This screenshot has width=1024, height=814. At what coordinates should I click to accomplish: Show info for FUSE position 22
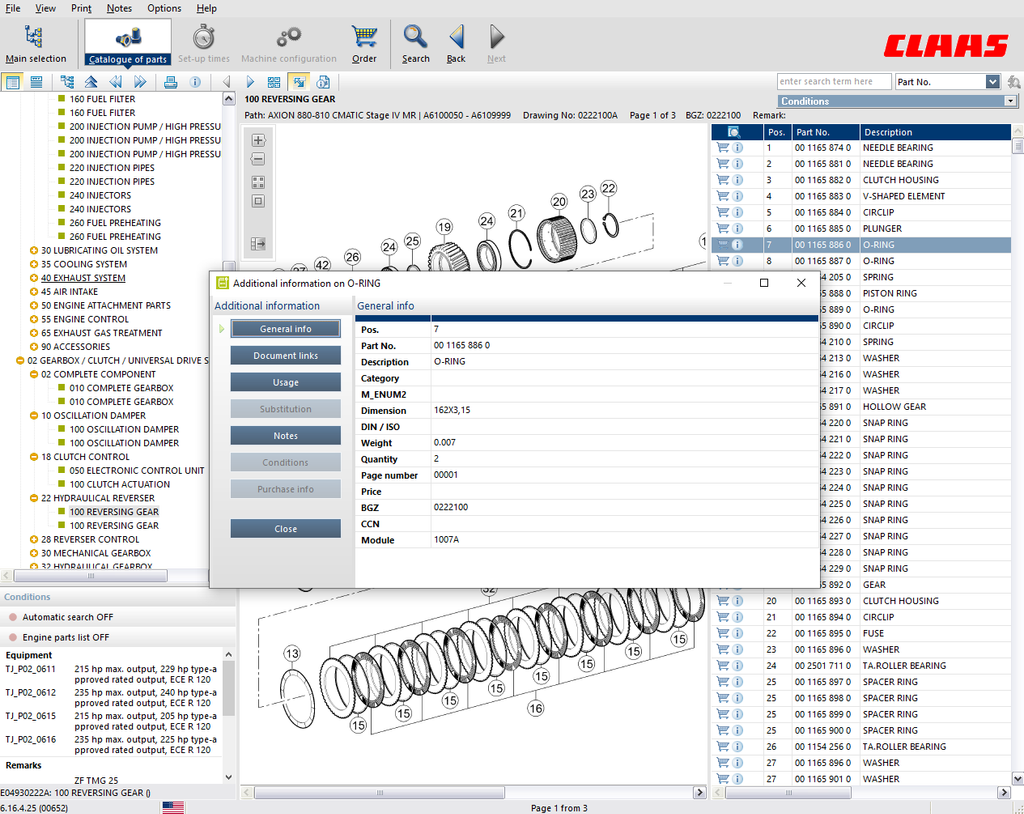737,633
